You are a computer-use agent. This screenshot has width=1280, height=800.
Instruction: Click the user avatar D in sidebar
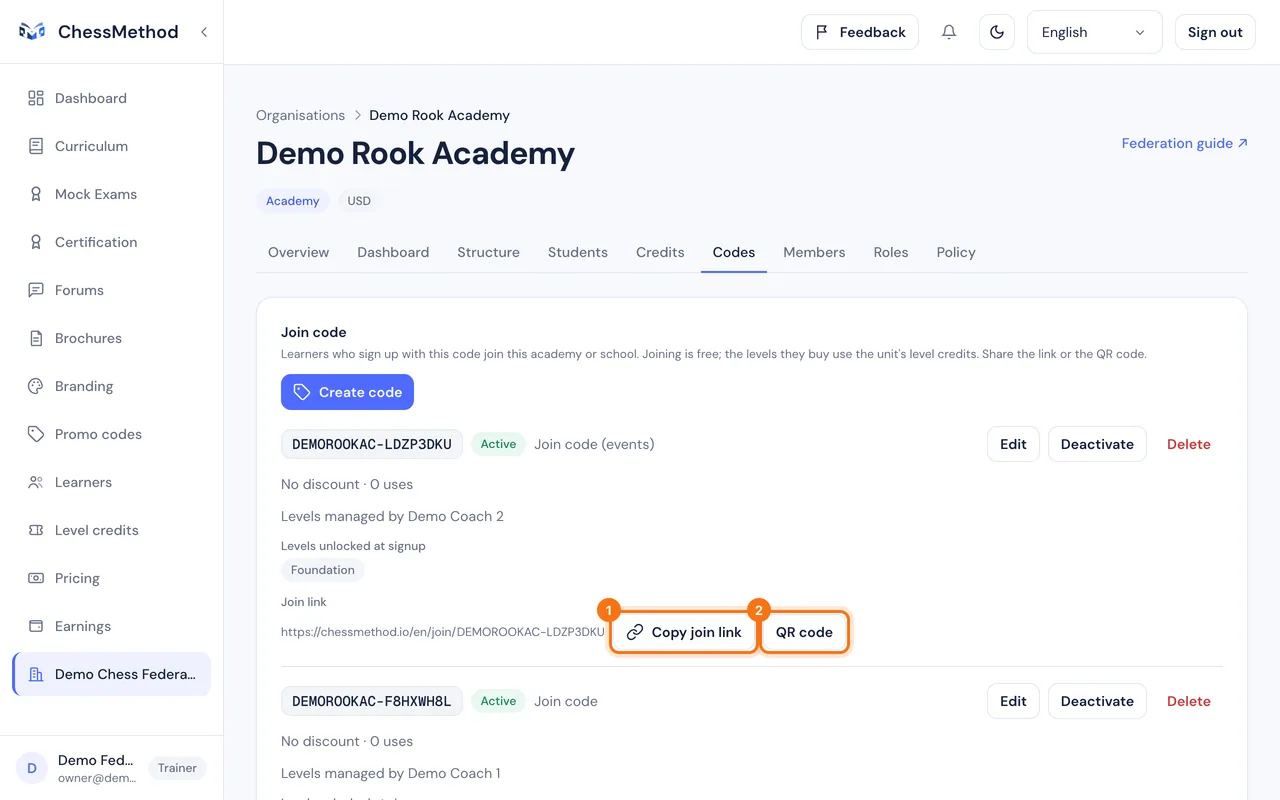click(32, 768)
